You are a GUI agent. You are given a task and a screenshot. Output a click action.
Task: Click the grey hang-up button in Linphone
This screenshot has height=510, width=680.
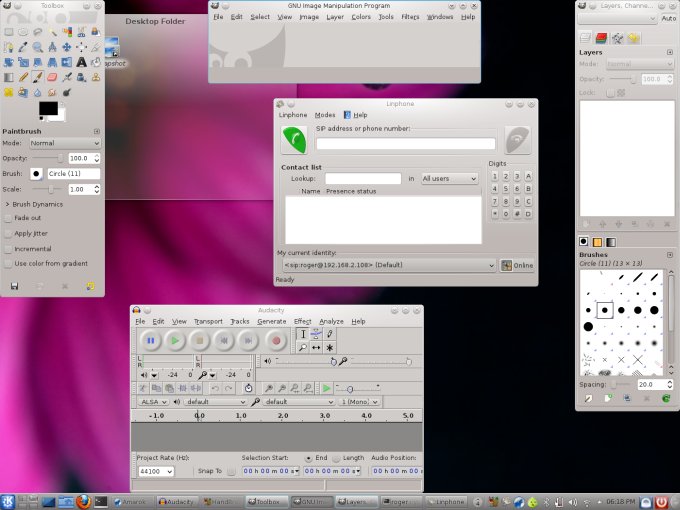tap(518, 140)
